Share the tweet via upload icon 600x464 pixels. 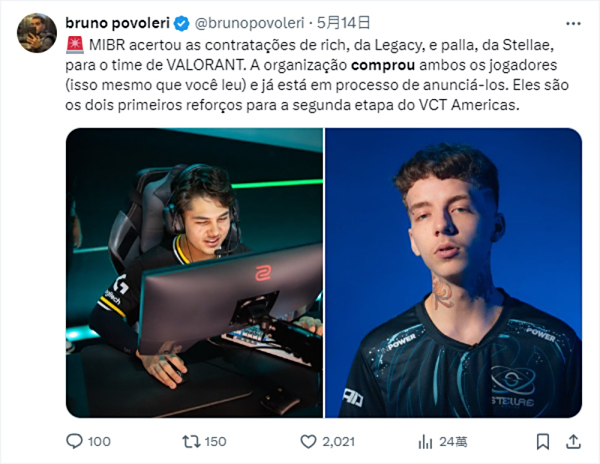pos(573,441)
